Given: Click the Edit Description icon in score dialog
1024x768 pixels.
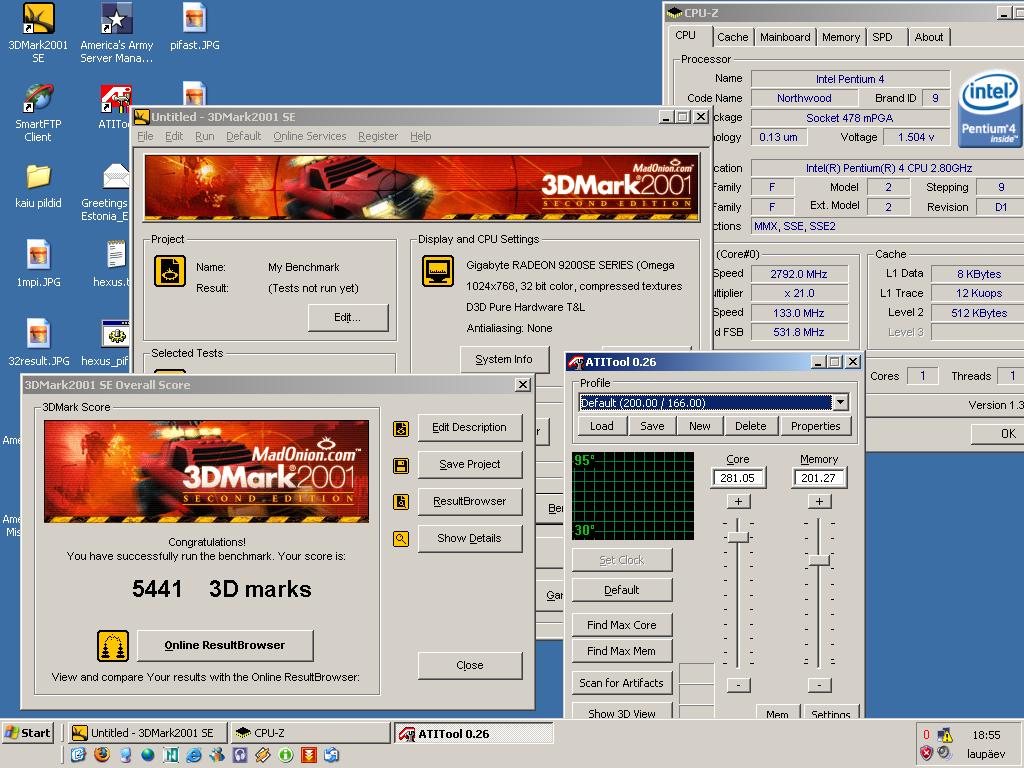Looking at the screenshot, I should click(401, 428).
